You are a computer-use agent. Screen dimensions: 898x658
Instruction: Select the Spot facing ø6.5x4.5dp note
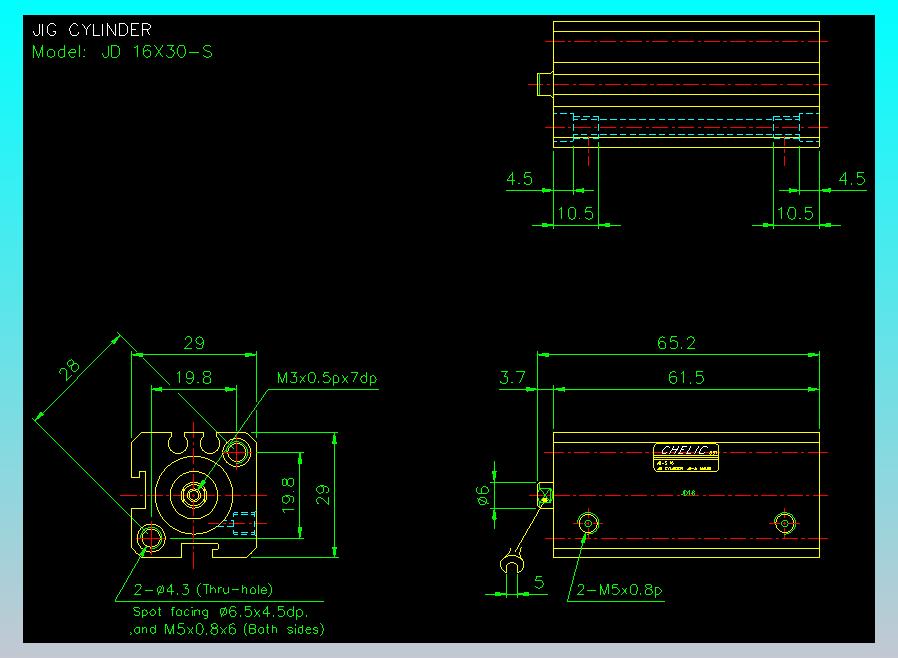(220, 612)
